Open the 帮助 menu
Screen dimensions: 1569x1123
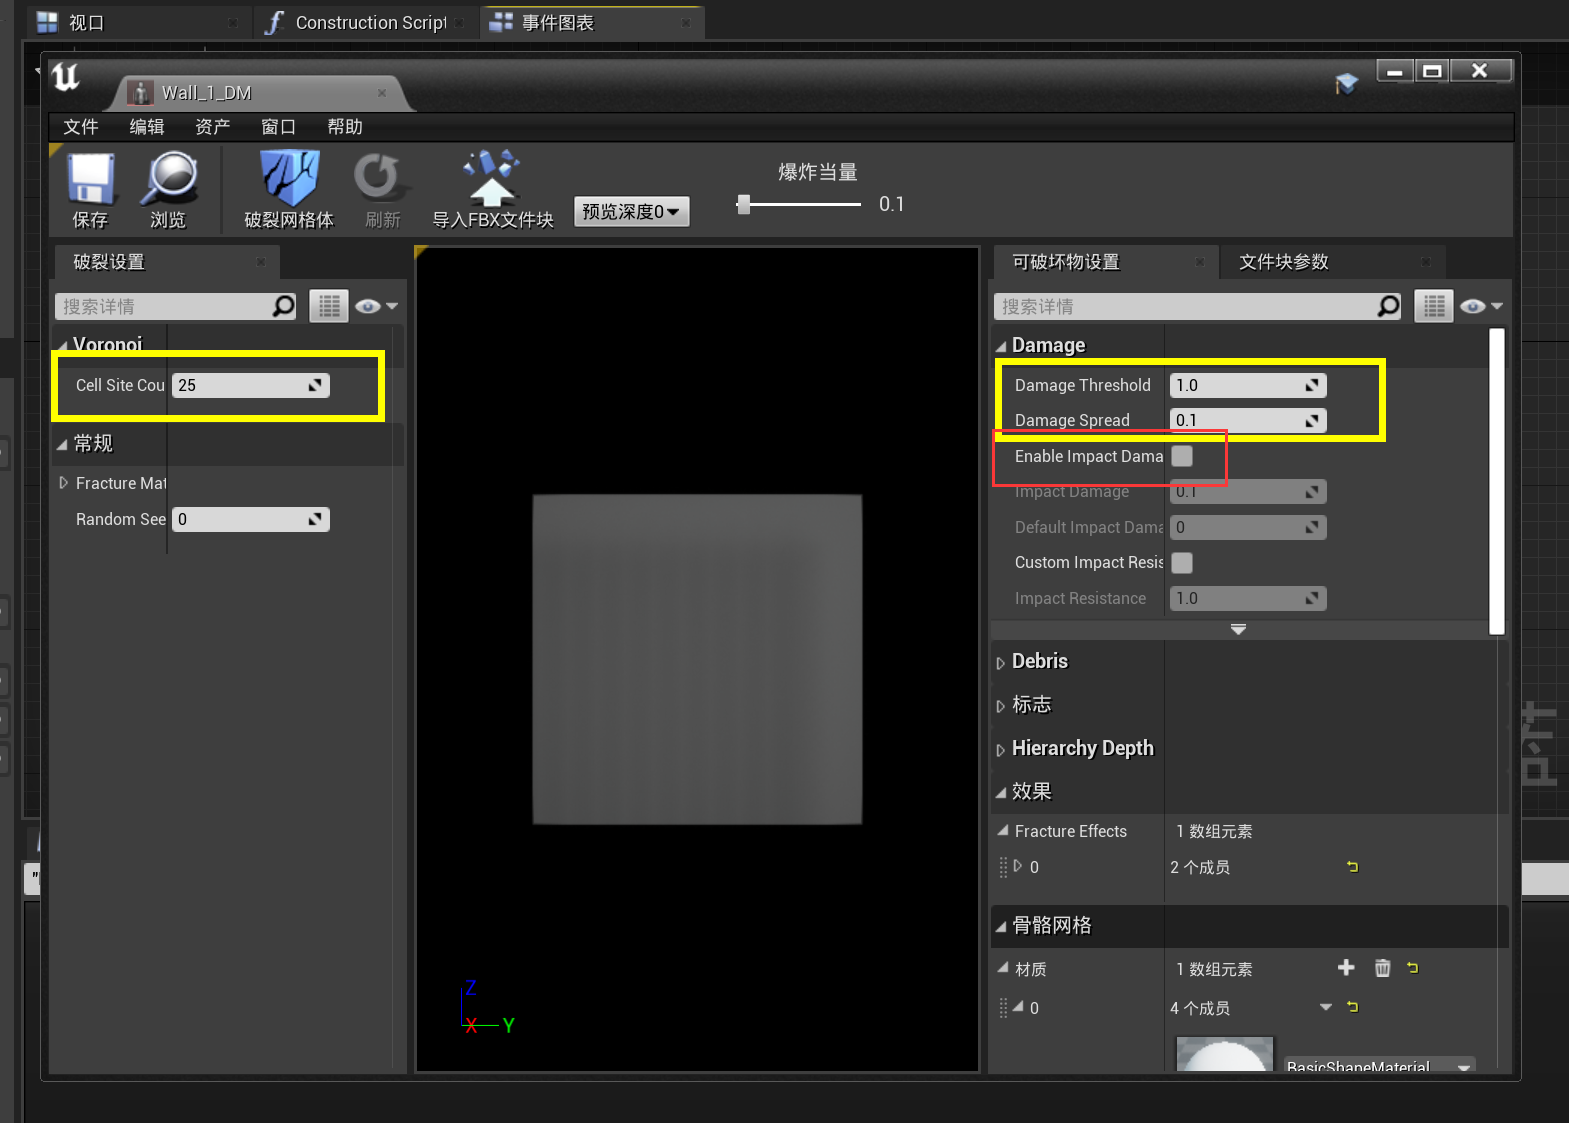(x=345, y=127)
